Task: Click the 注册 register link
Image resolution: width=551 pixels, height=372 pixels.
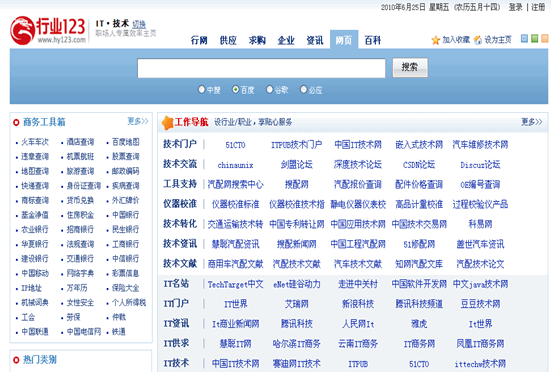Action: pyautogui.click(x=538, y=7)
